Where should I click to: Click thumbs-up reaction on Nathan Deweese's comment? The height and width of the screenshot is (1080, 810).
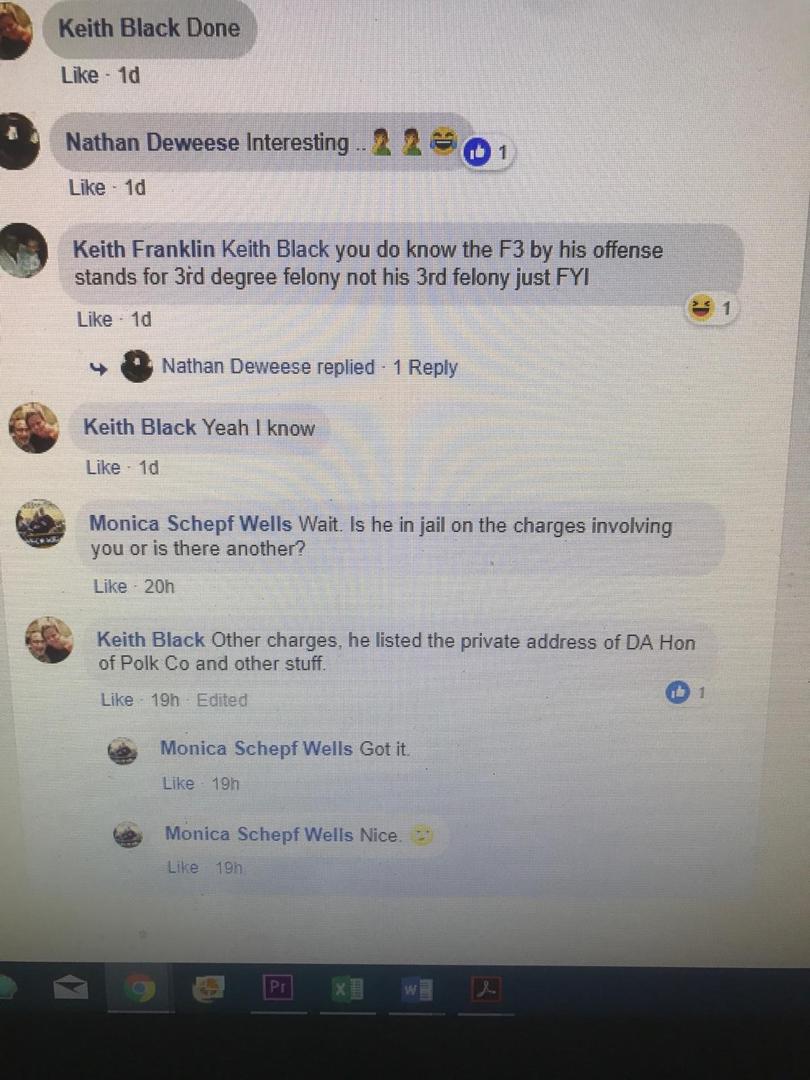[477, 152]
